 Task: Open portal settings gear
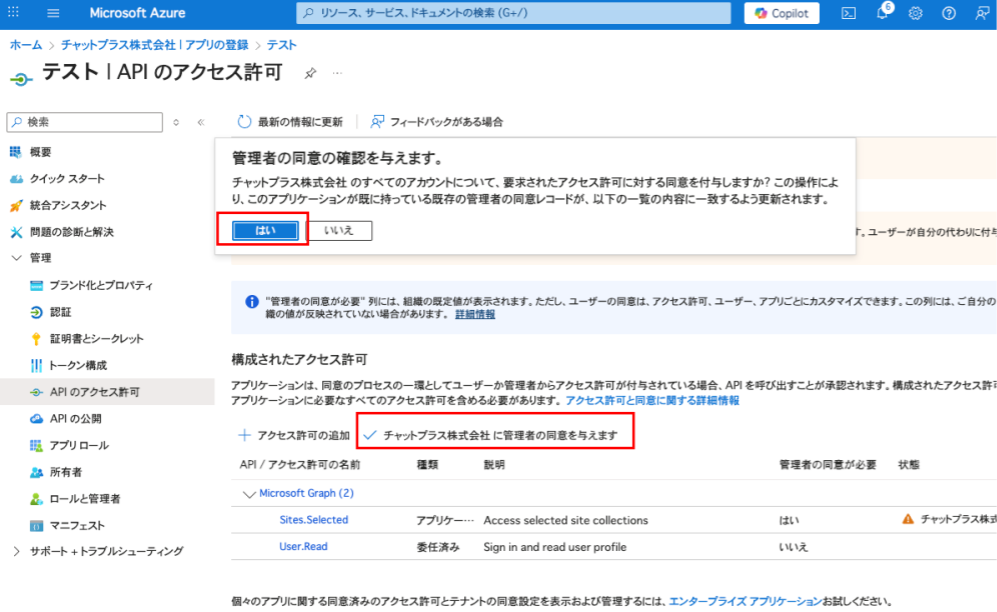[x=916, y=13]
